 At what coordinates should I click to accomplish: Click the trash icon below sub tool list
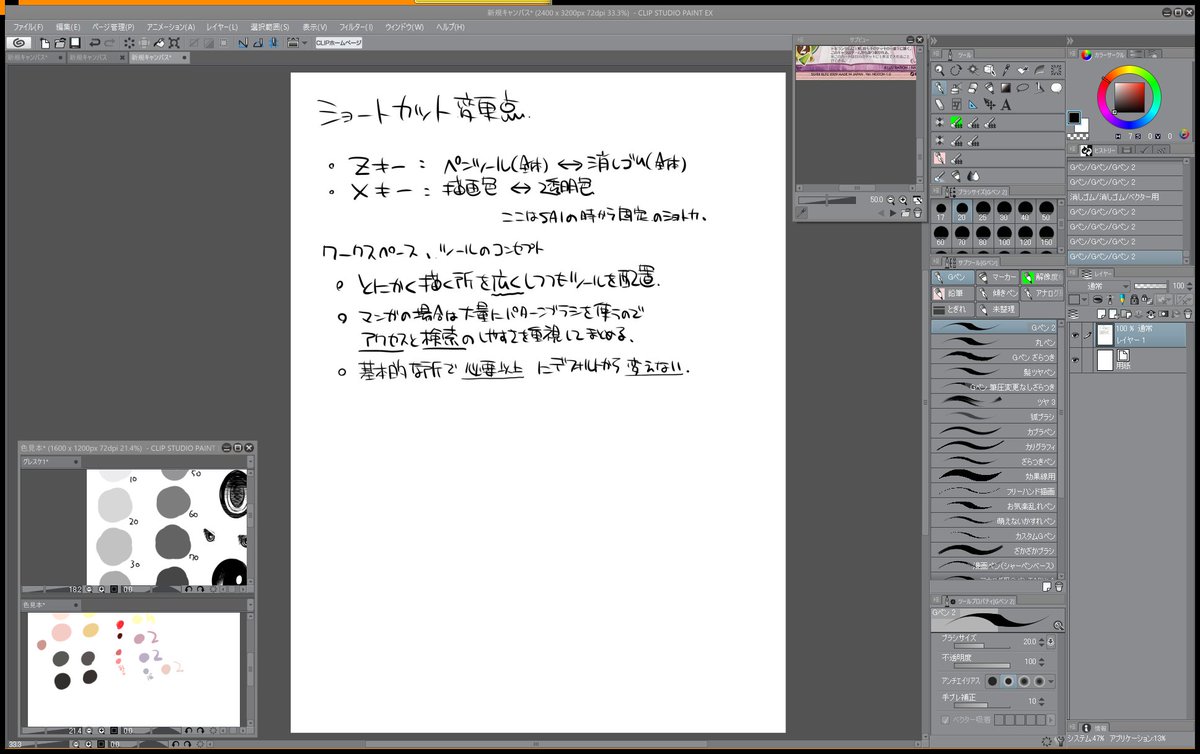pyautogui.click(x=1058, y=586)
